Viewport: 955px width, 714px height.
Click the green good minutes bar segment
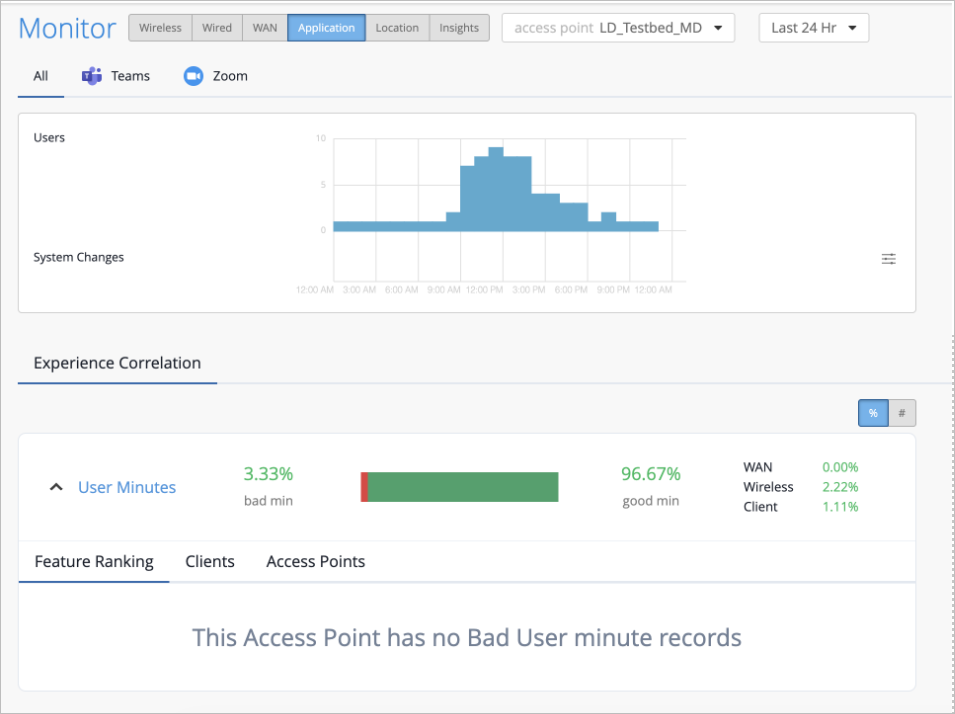pyautogui.click(x=463, y=487)
